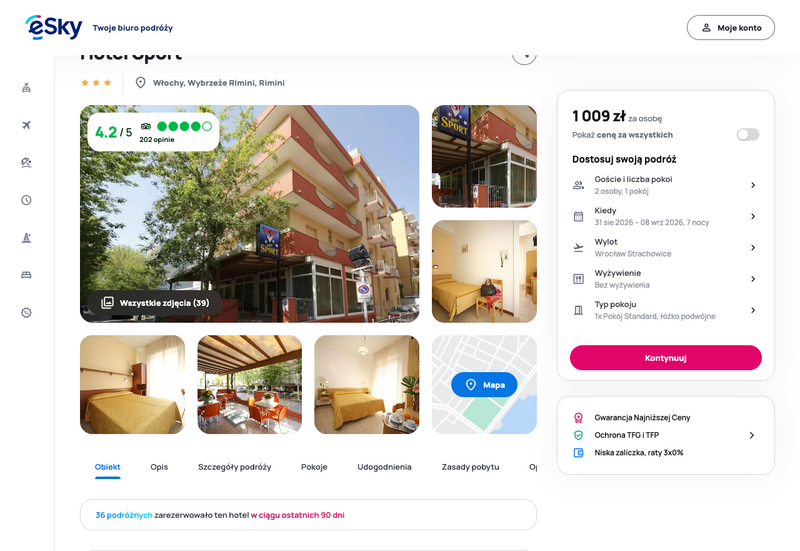Expand the 'Typ pokoju' room option
This screenshot has height=551, width=800.
click(x=665, y=310)
